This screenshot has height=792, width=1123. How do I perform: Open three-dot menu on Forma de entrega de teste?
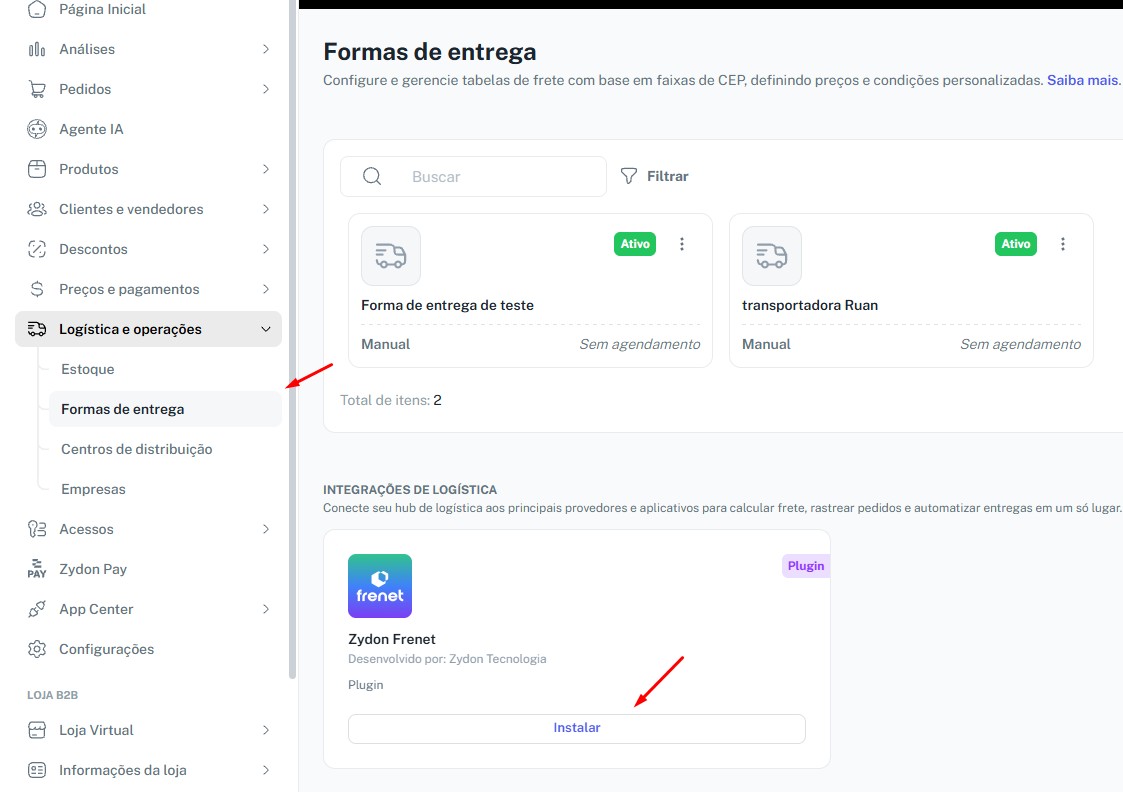(682, 244)
